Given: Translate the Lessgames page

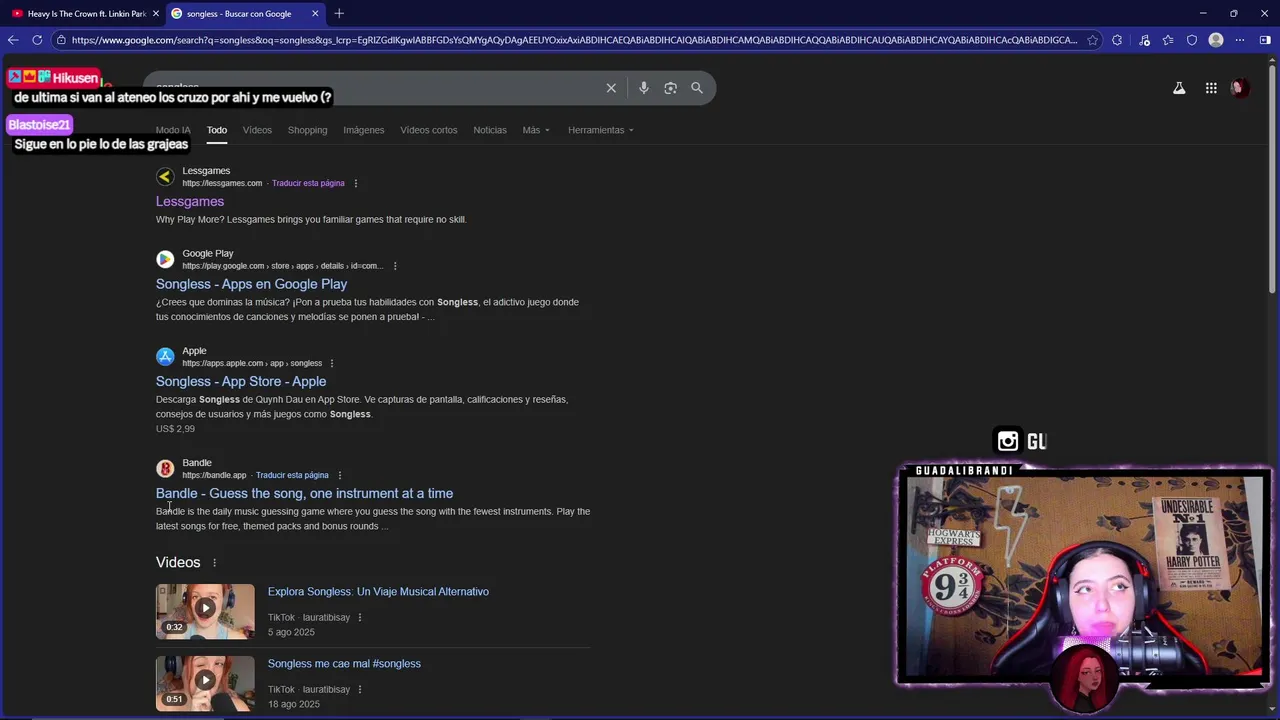Looking at the screenshot, I should pyautogui.click(x=308, y=183).
